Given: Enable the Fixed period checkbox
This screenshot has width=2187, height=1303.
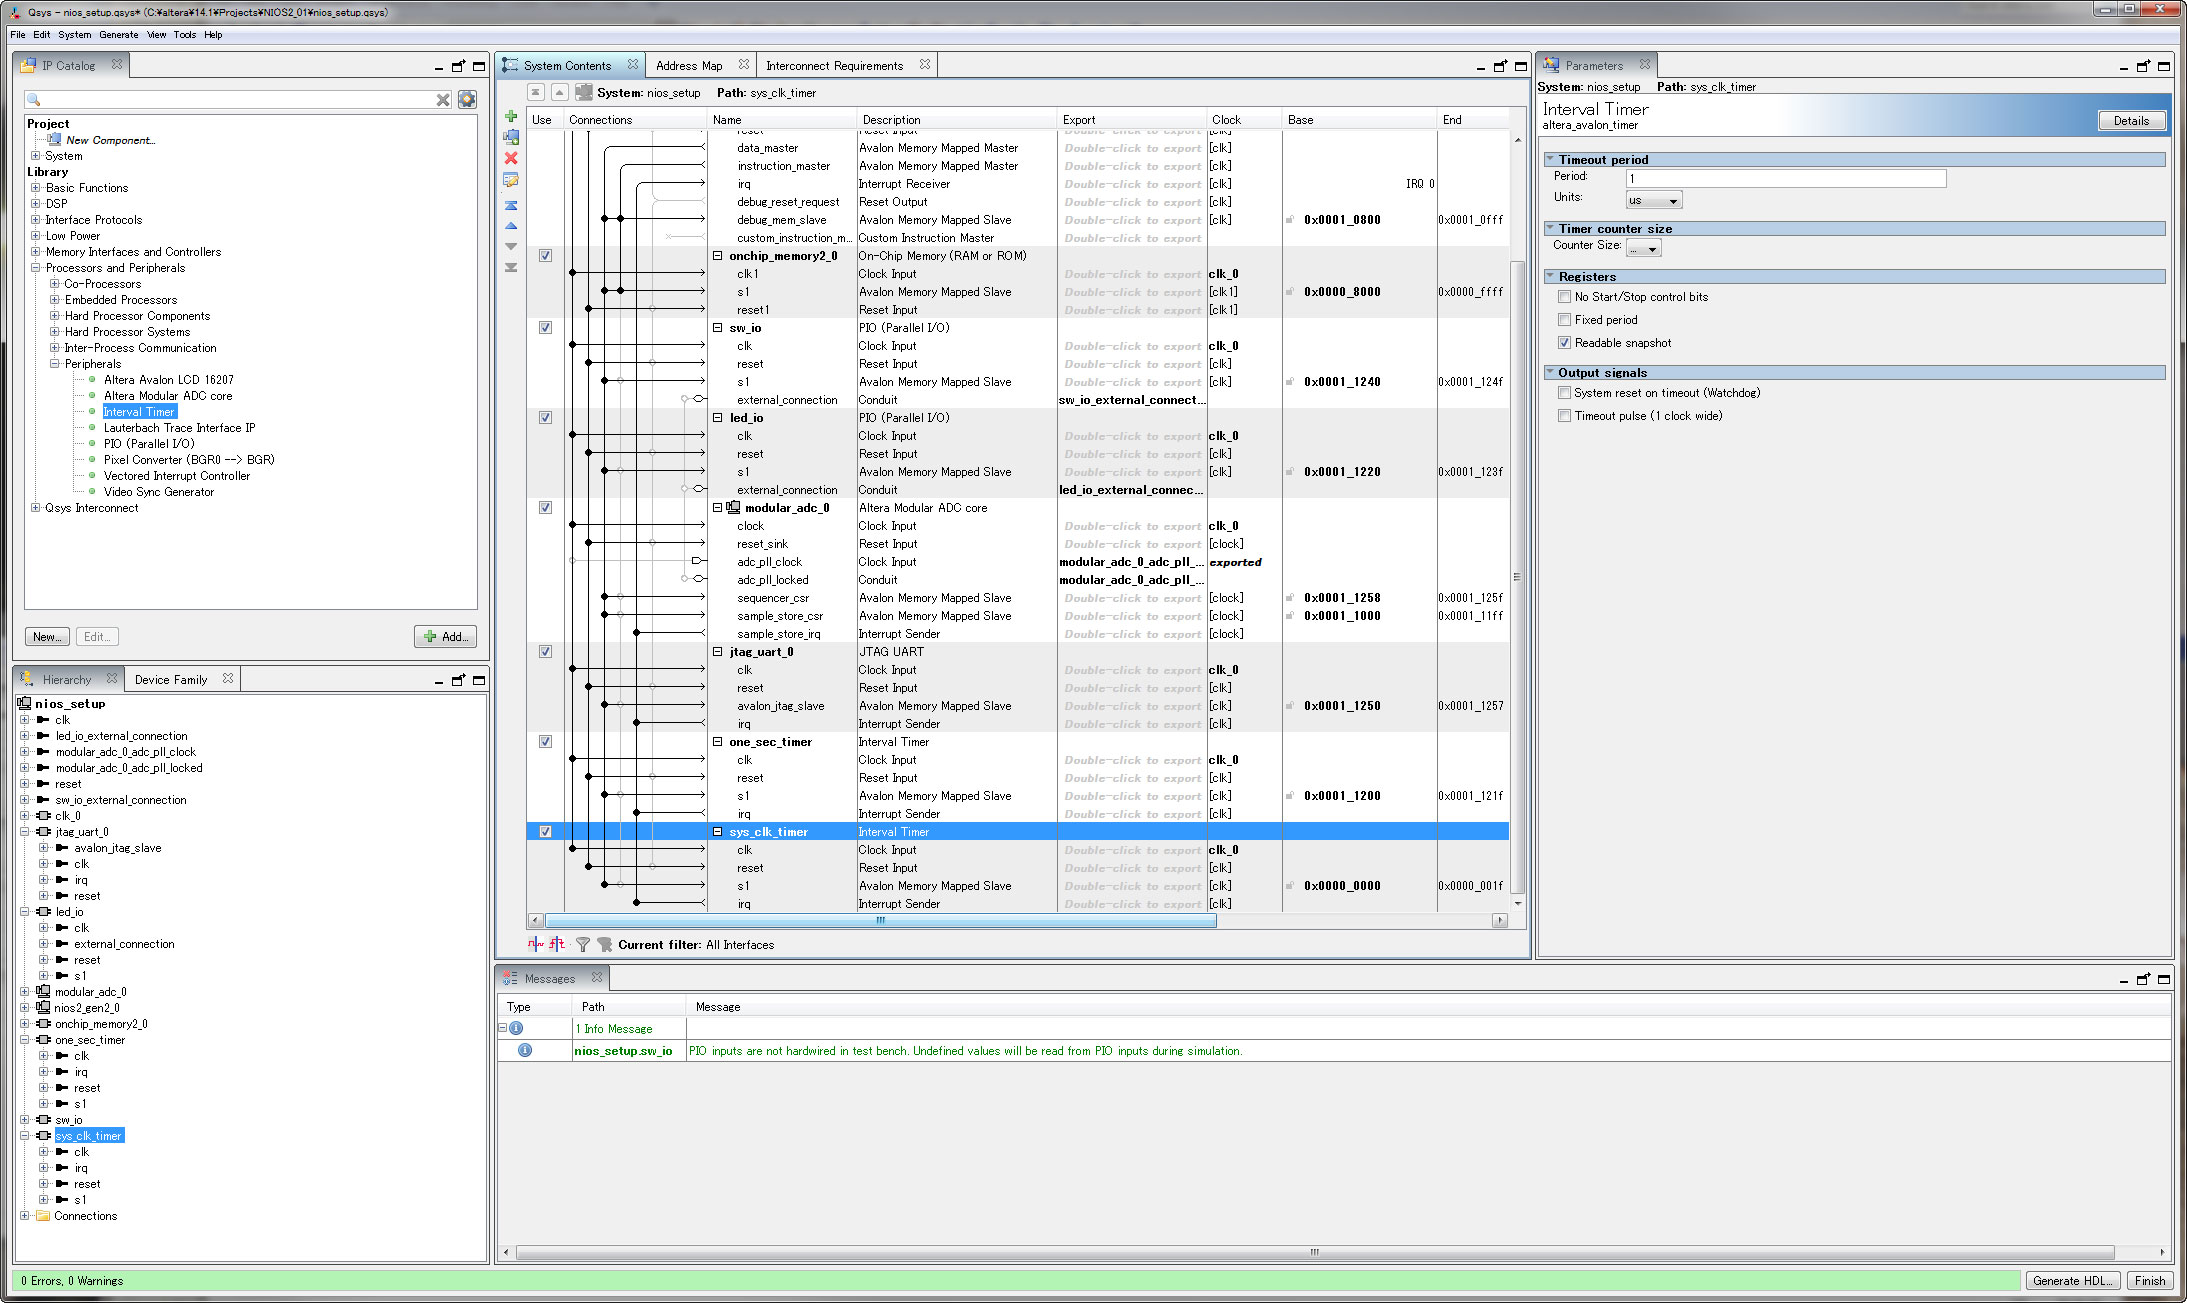Looking at the screenshot, I should pos(1564,320).
